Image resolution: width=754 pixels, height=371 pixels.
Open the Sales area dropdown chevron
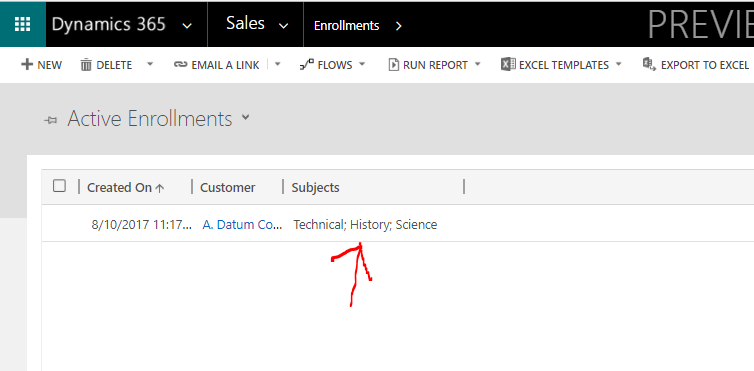pos(284,25)
